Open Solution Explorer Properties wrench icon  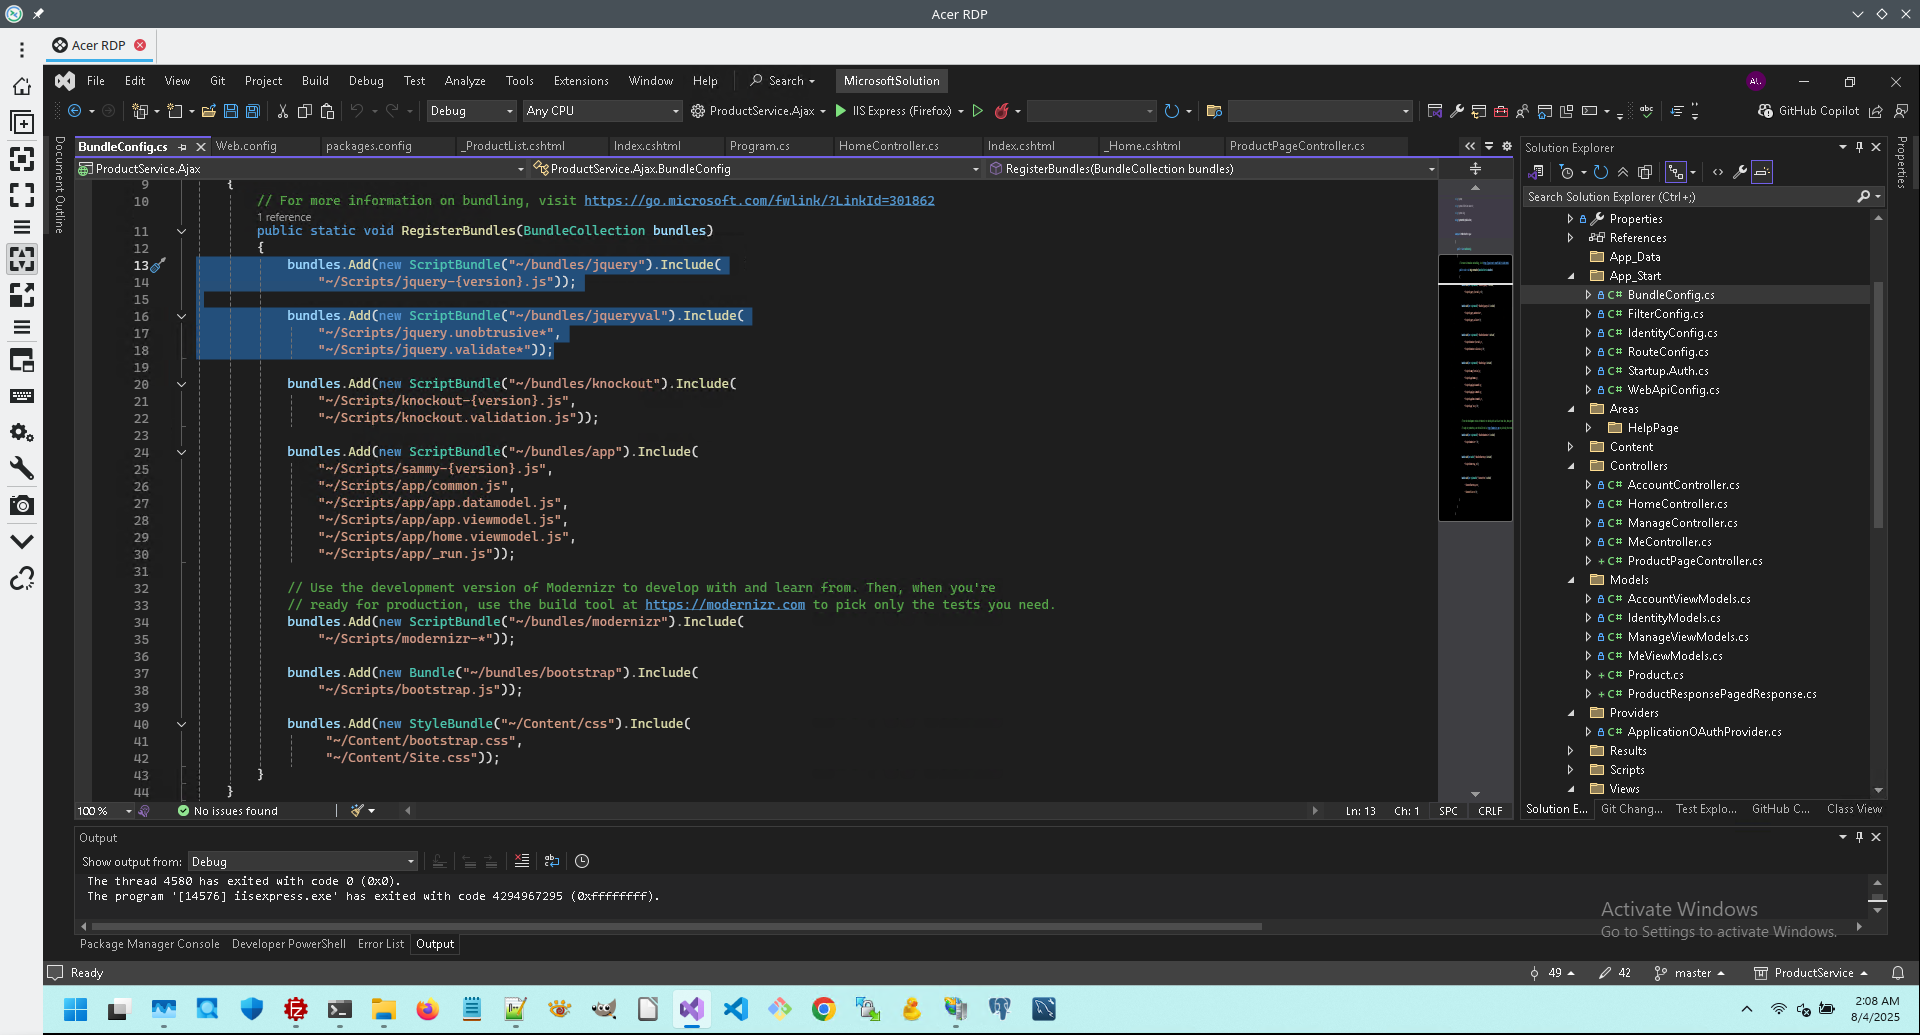pos(1740,172)
